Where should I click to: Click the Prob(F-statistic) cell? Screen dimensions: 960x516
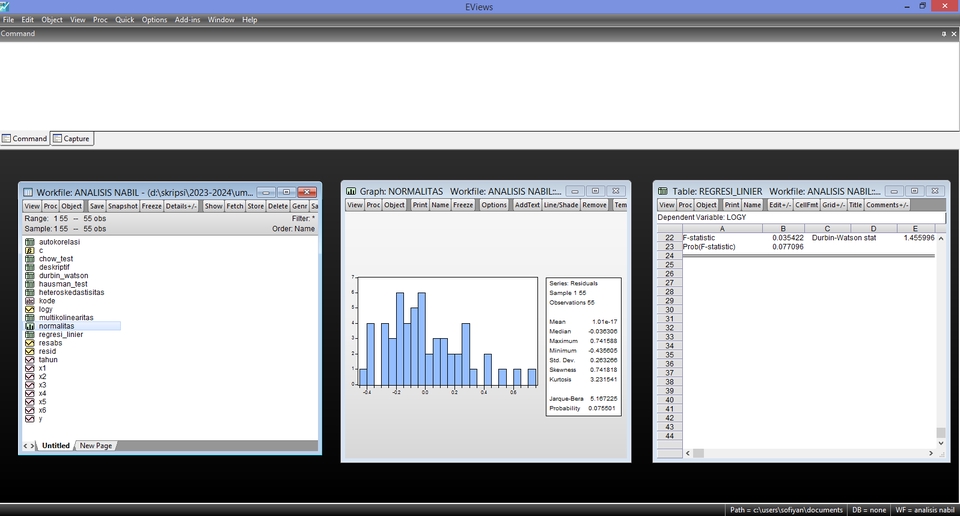(709, 247)
